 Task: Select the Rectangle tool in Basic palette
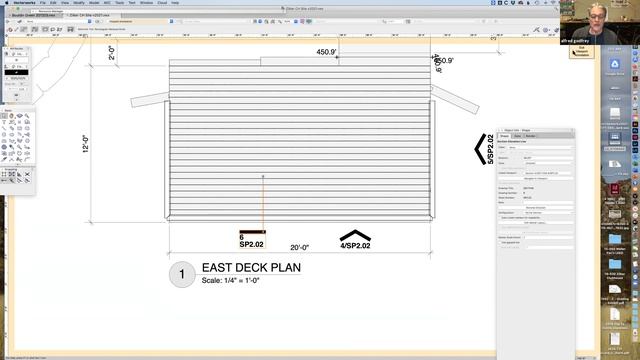tap(20, 128)
